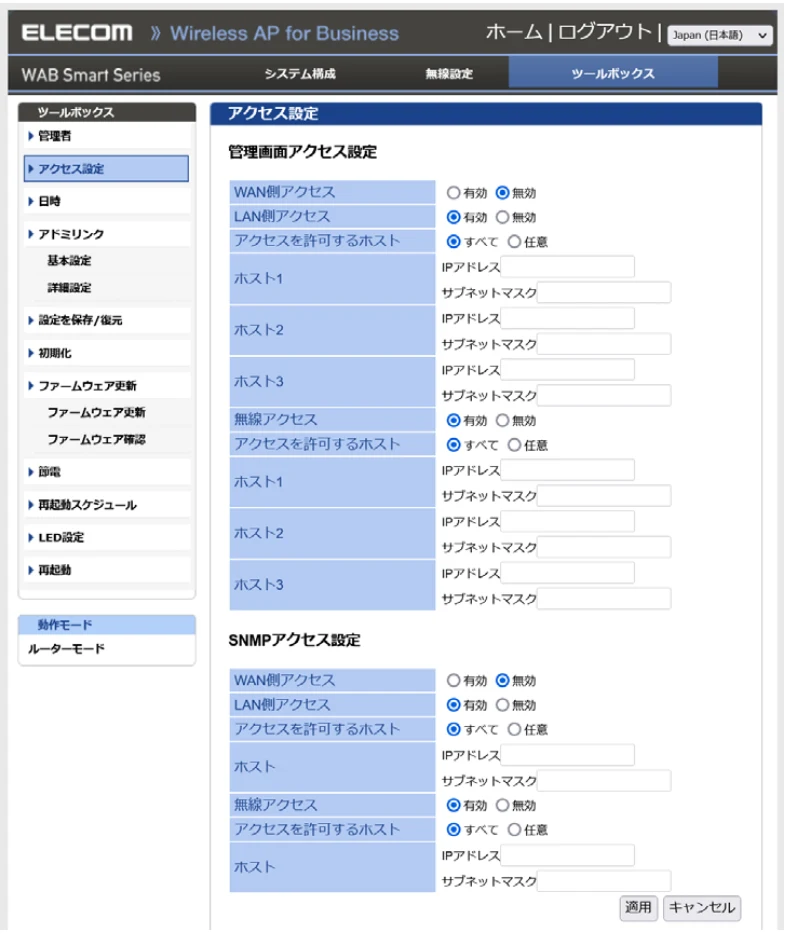Click LAN ホスト2 IPアドレス field
Screen dimensions: 785x934
(567, 318)
